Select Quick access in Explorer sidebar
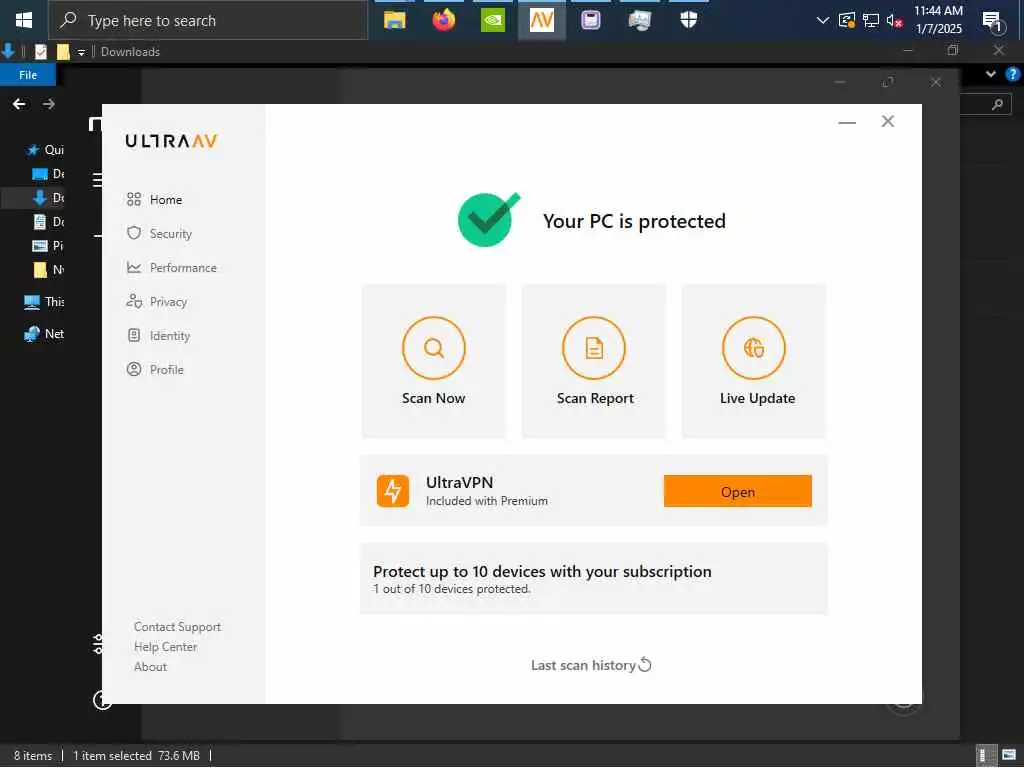The image size is (1024, 768). pyautogui.click(x=44, y=150)
